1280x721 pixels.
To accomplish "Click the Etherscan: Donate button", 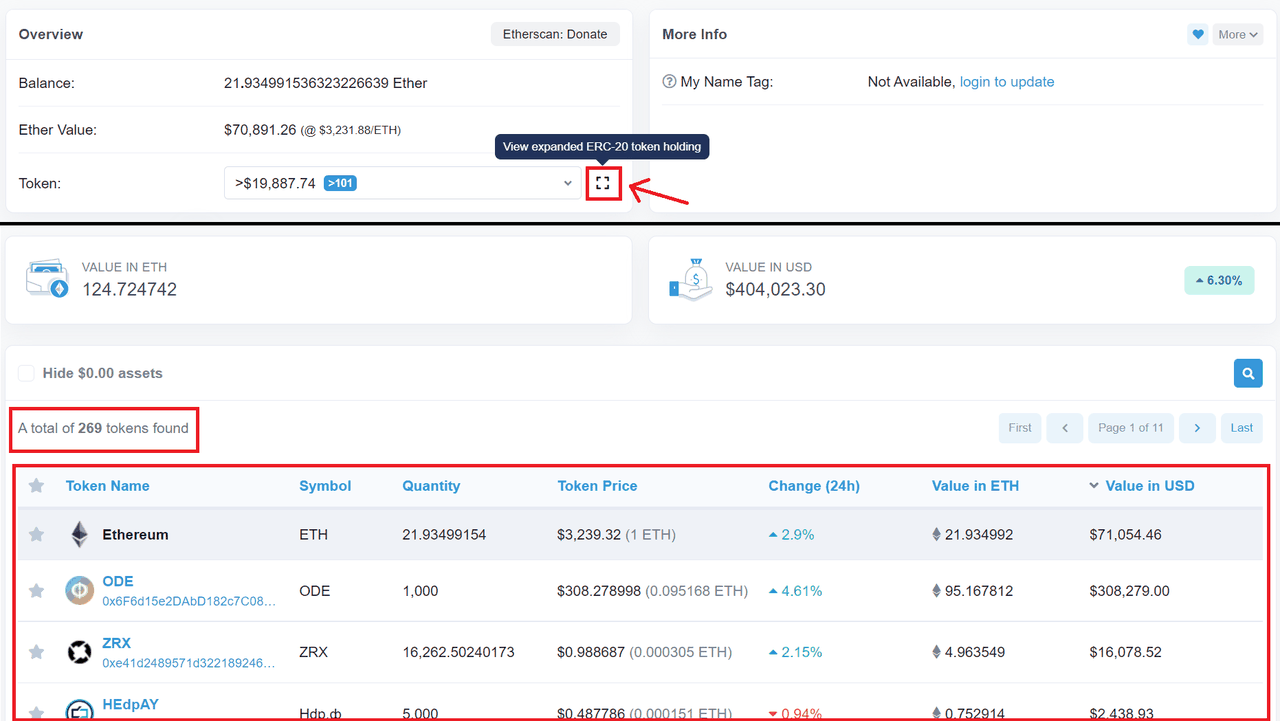I will click(555, 33).
